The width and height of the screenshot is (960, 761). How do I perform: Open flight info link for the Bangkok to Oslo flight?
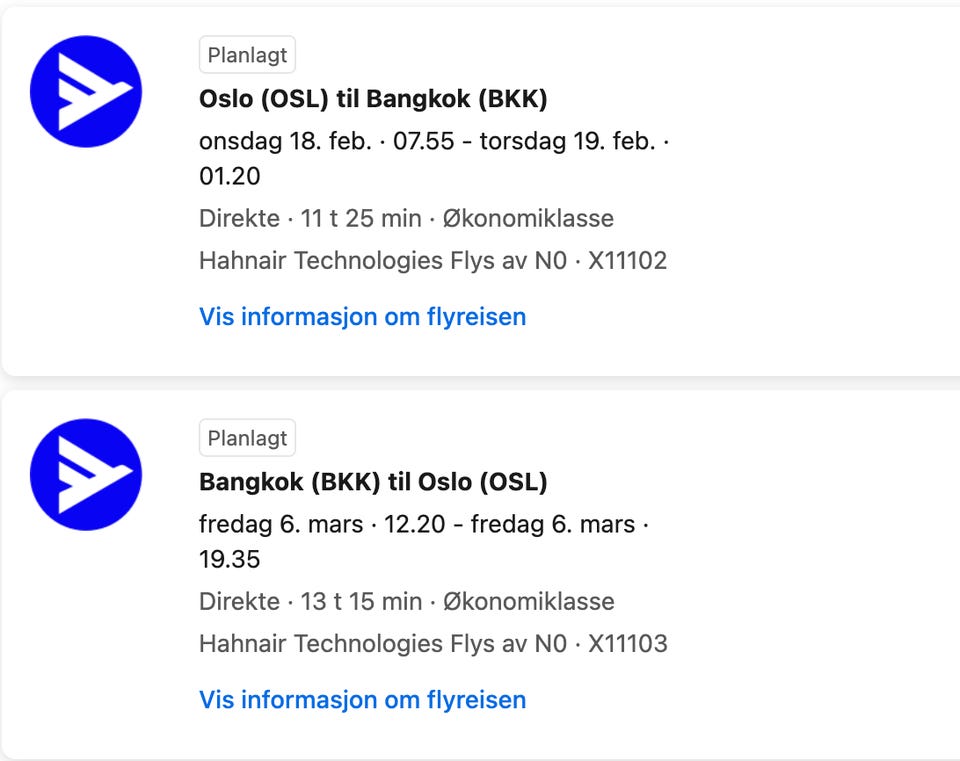362,700
